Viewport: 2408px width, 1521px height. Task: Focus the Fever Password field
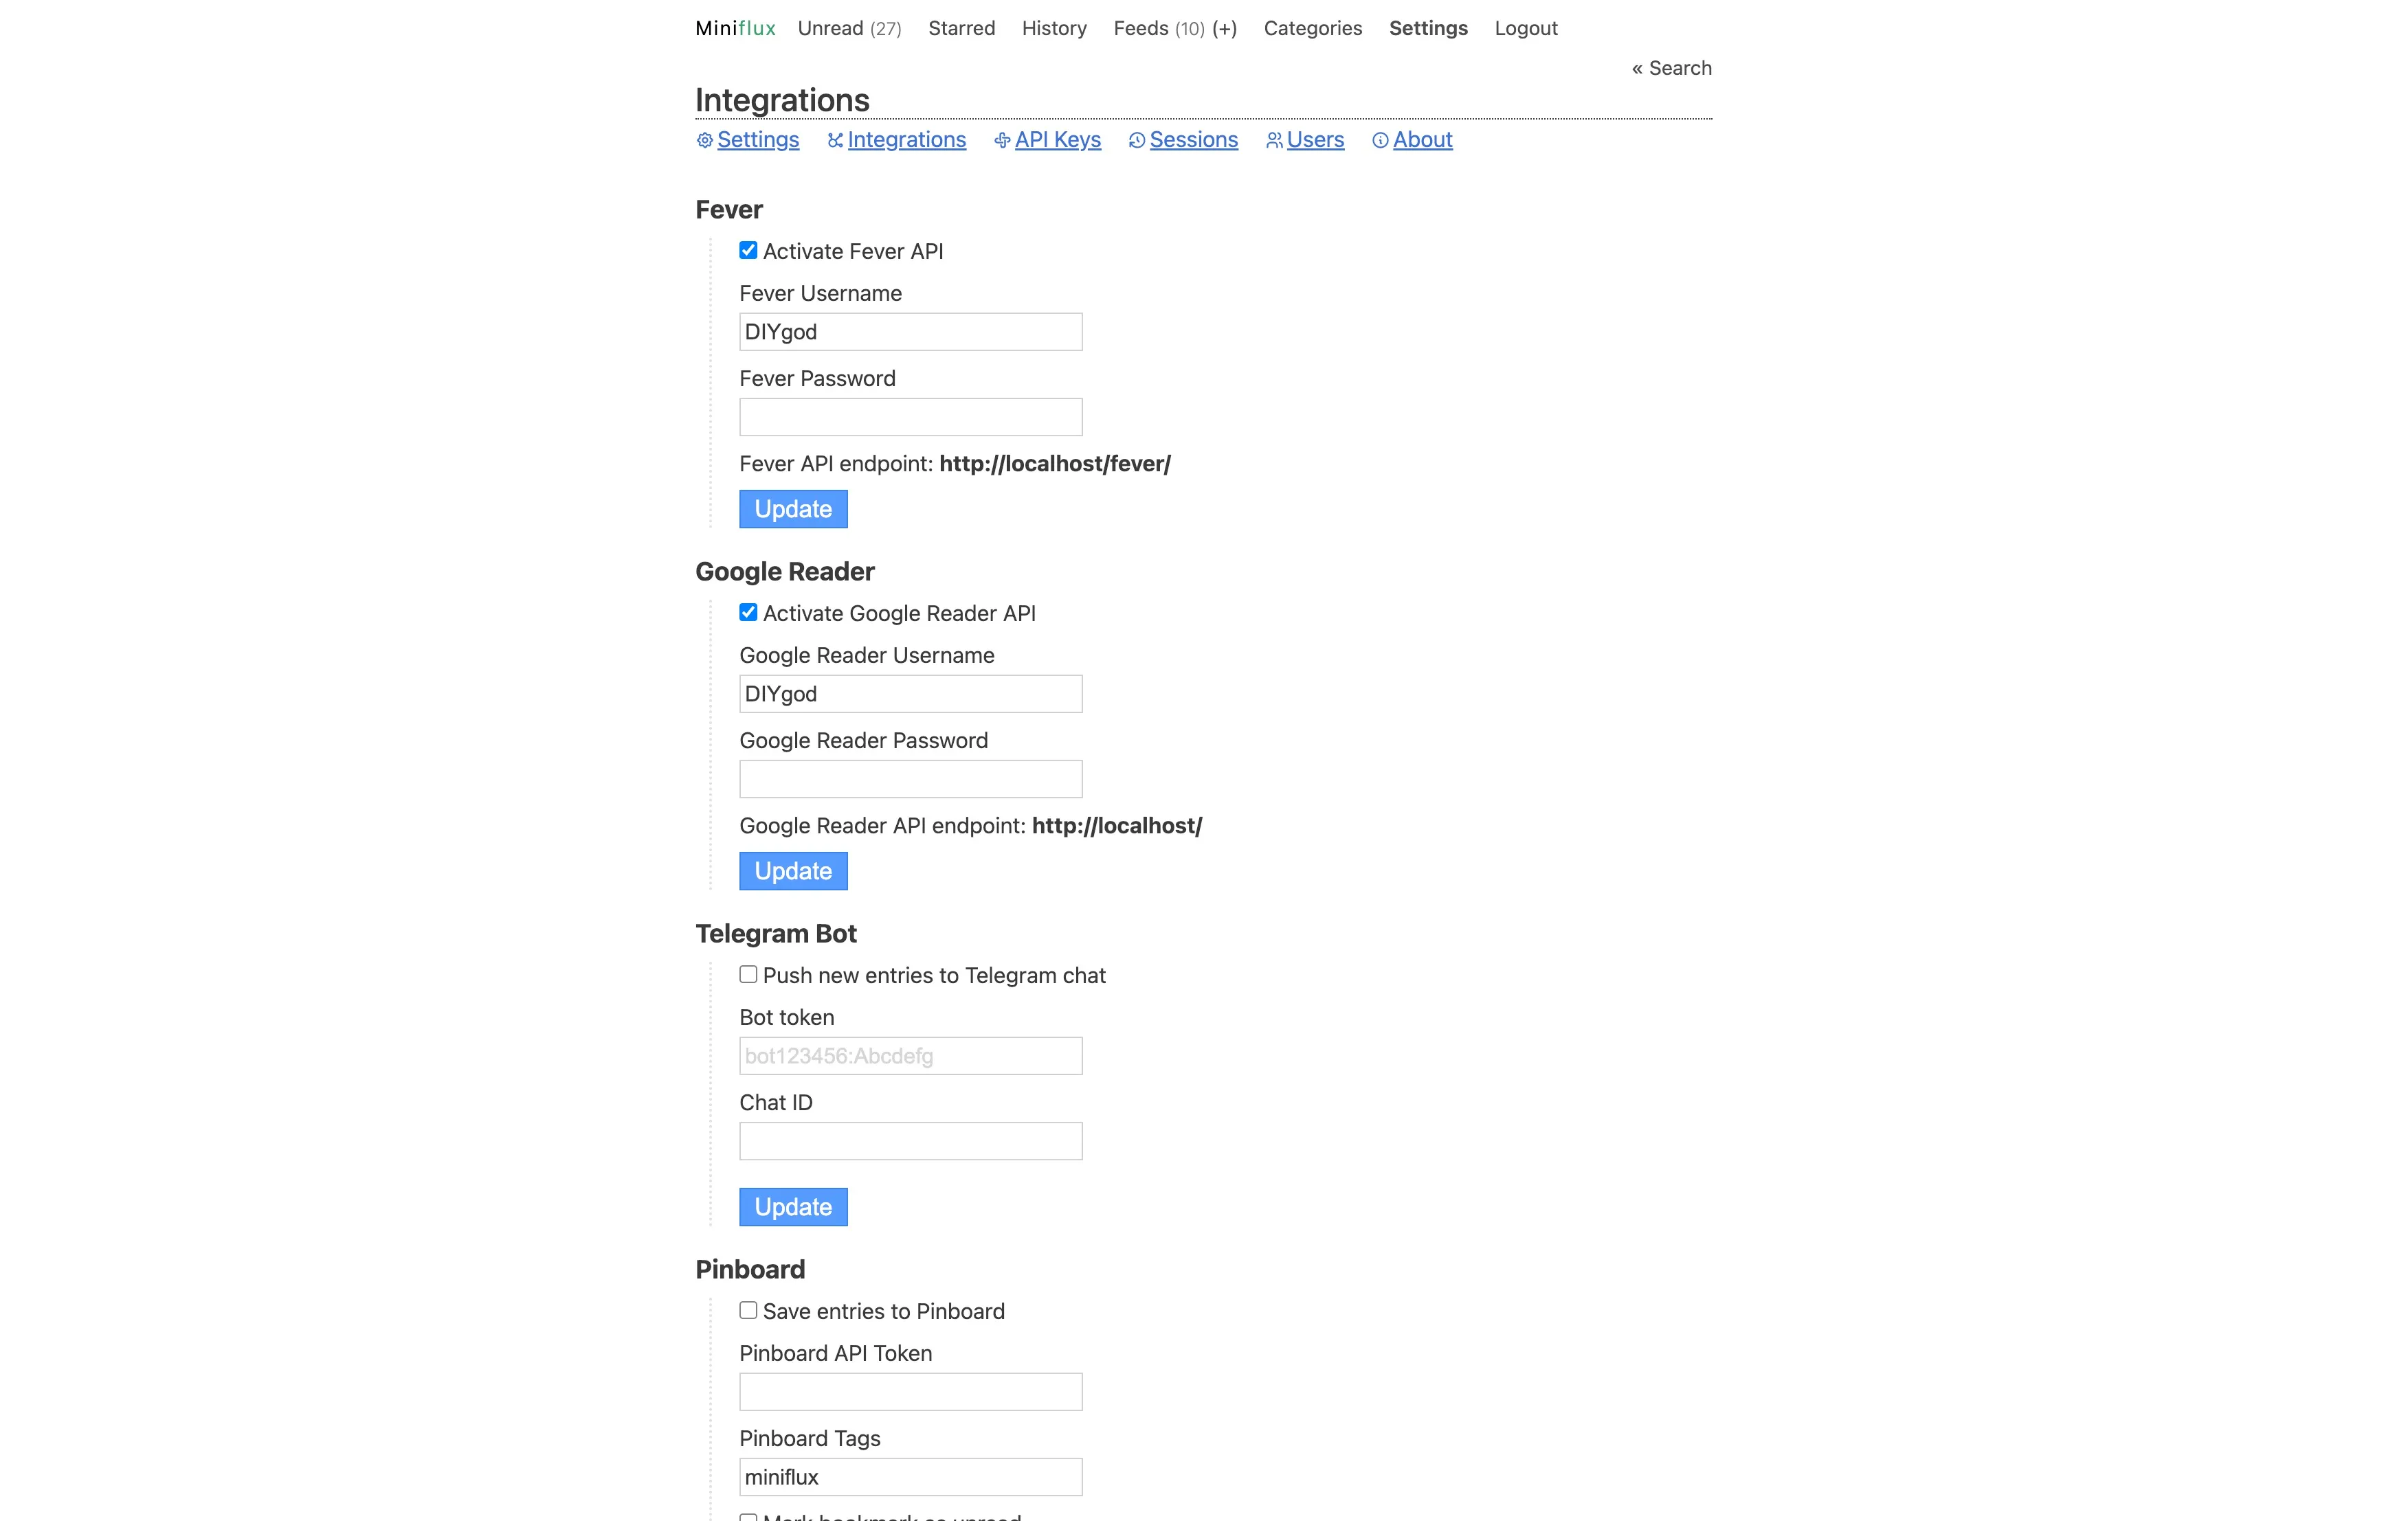click(x=910, y=418)
